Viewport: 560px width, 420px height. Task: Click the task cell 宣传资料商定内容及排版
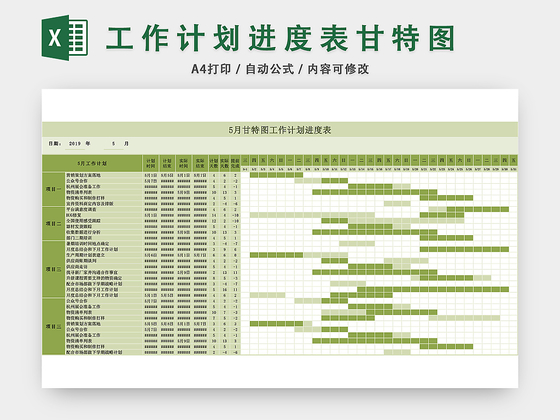[104, 204]
